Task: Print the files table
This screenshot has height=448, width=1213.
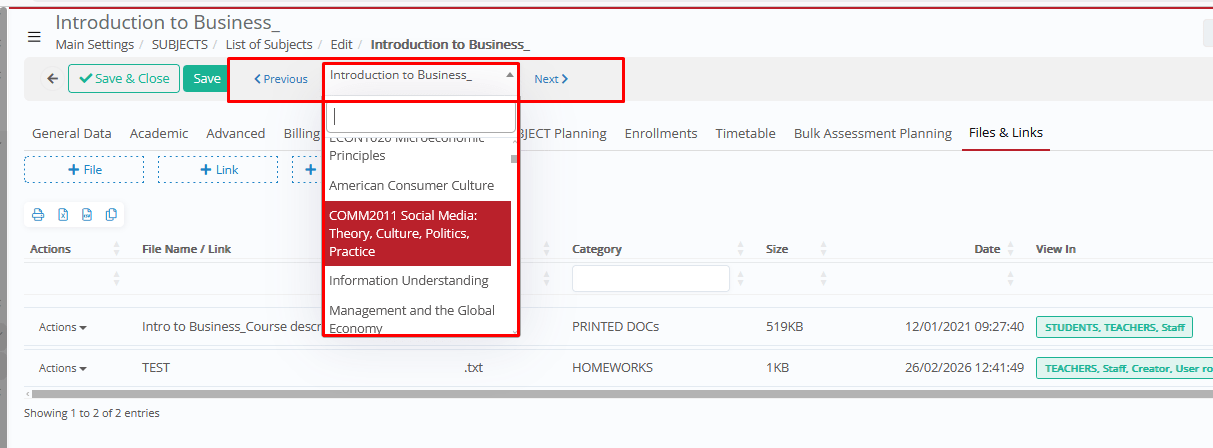Action: [38, 214]
